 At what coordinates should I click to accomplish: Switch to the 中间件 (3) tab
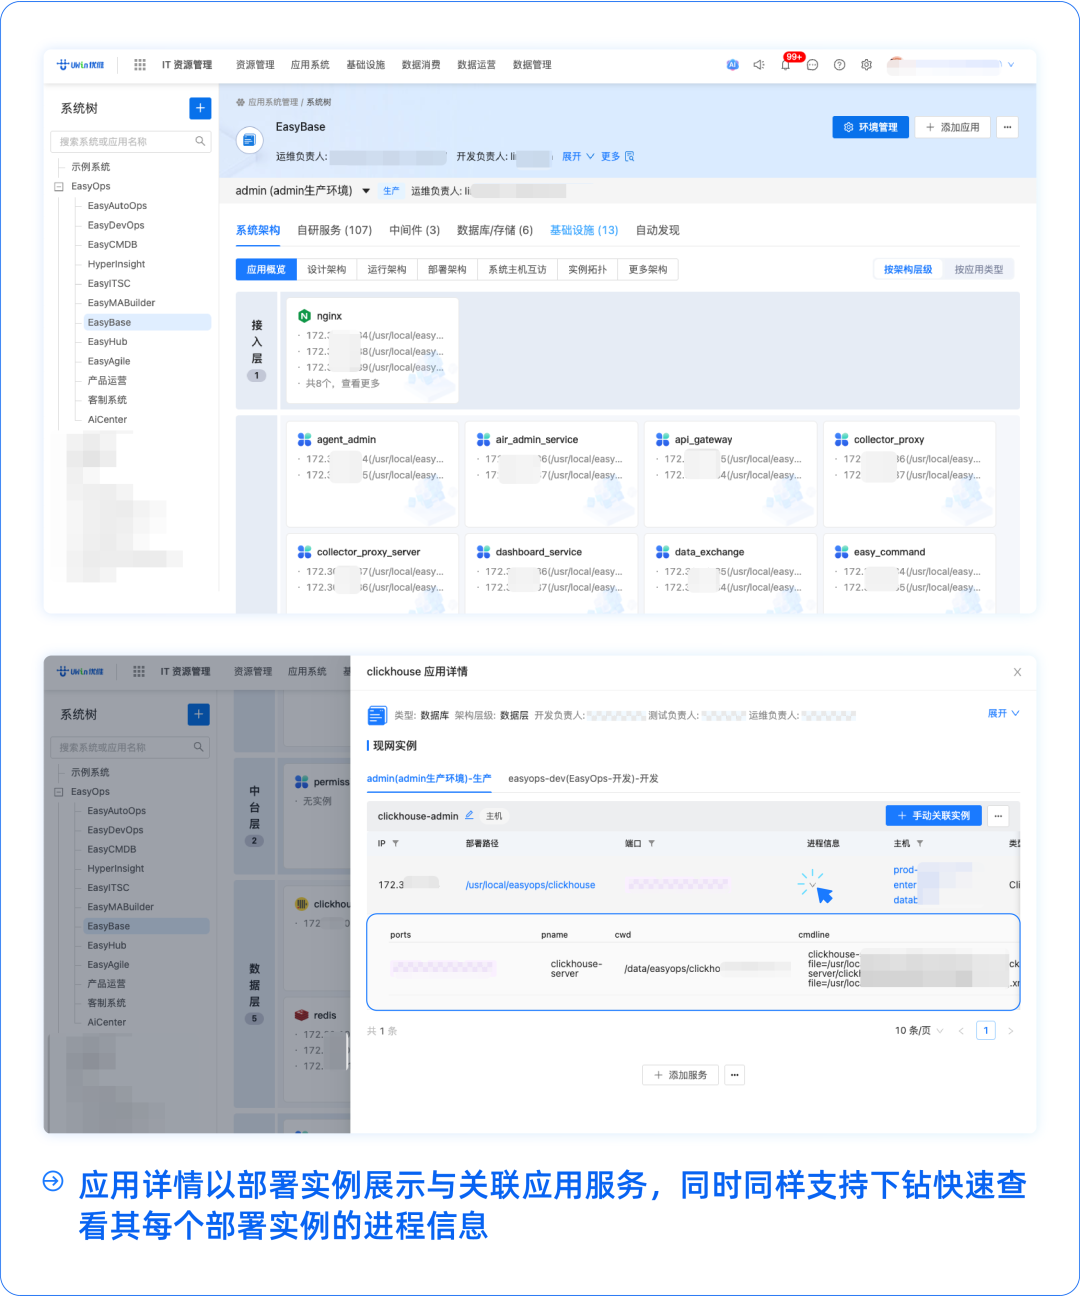415,230
